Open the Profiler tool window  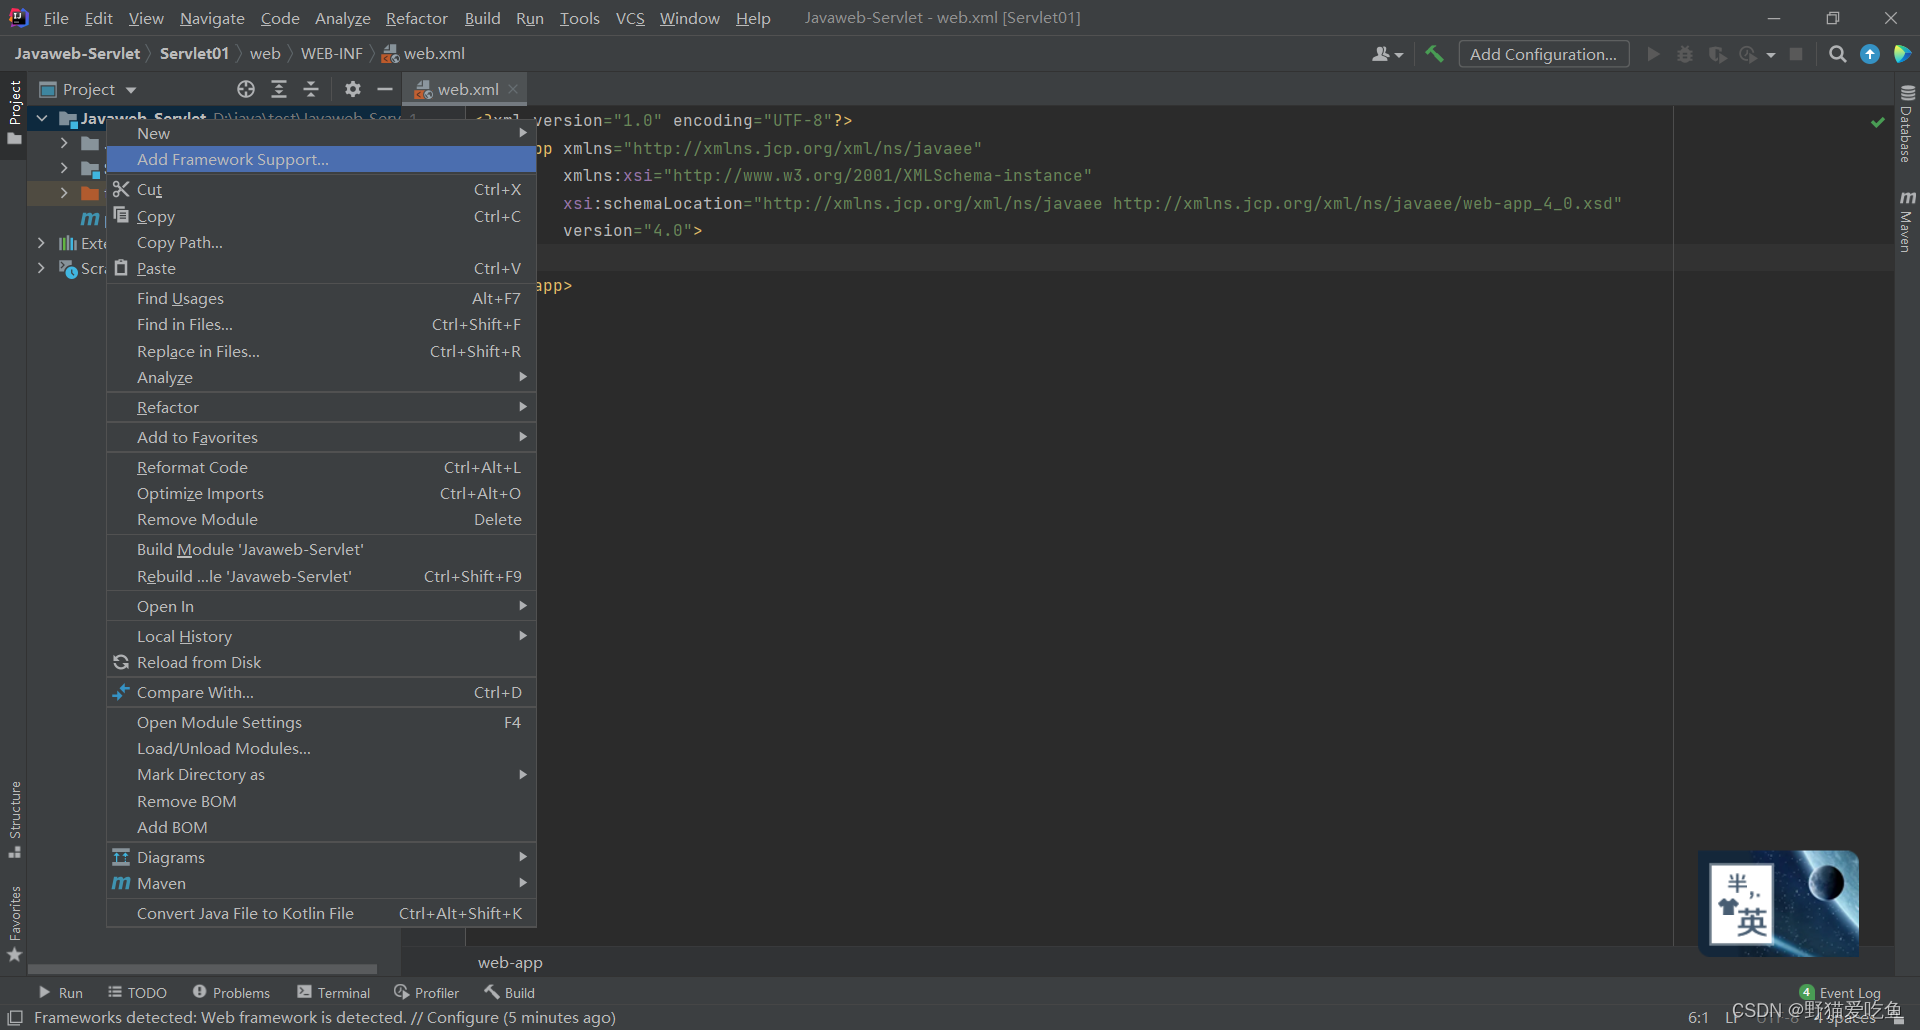tap(427, 993)
